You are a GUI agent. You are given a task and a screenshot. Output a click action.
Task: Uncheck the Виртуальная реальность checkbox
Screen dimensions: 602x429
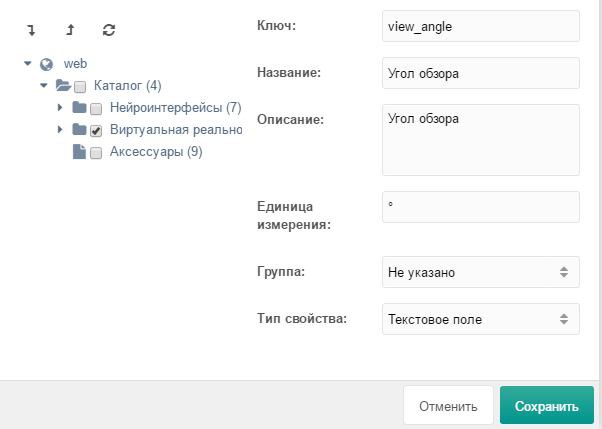point(96,131)
